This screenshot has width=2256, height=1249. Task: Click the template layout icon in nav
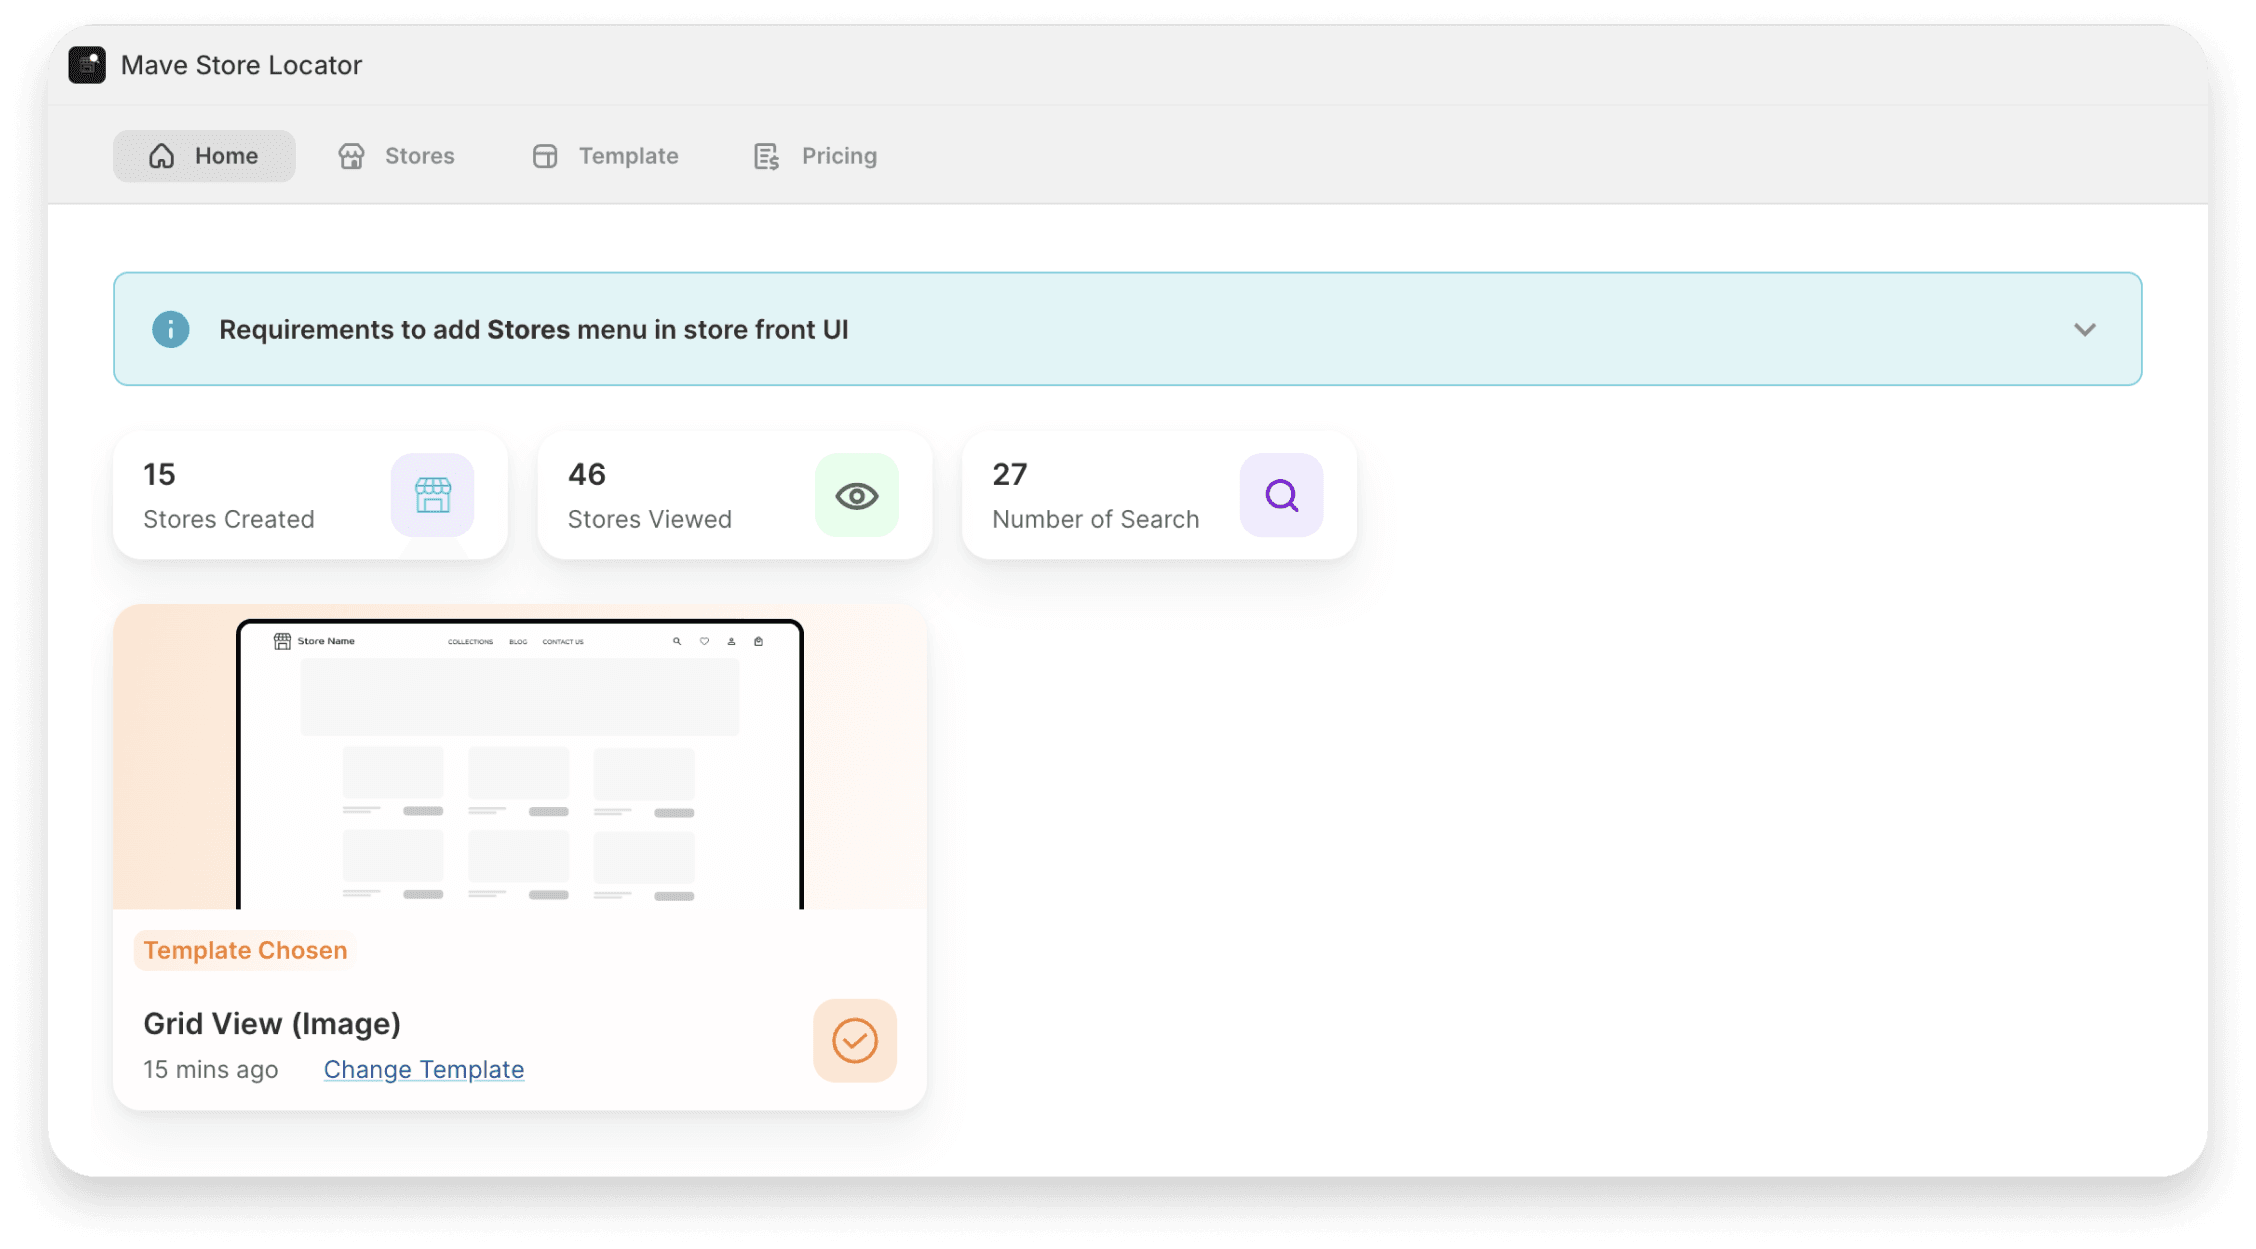(x=544, y=155)
